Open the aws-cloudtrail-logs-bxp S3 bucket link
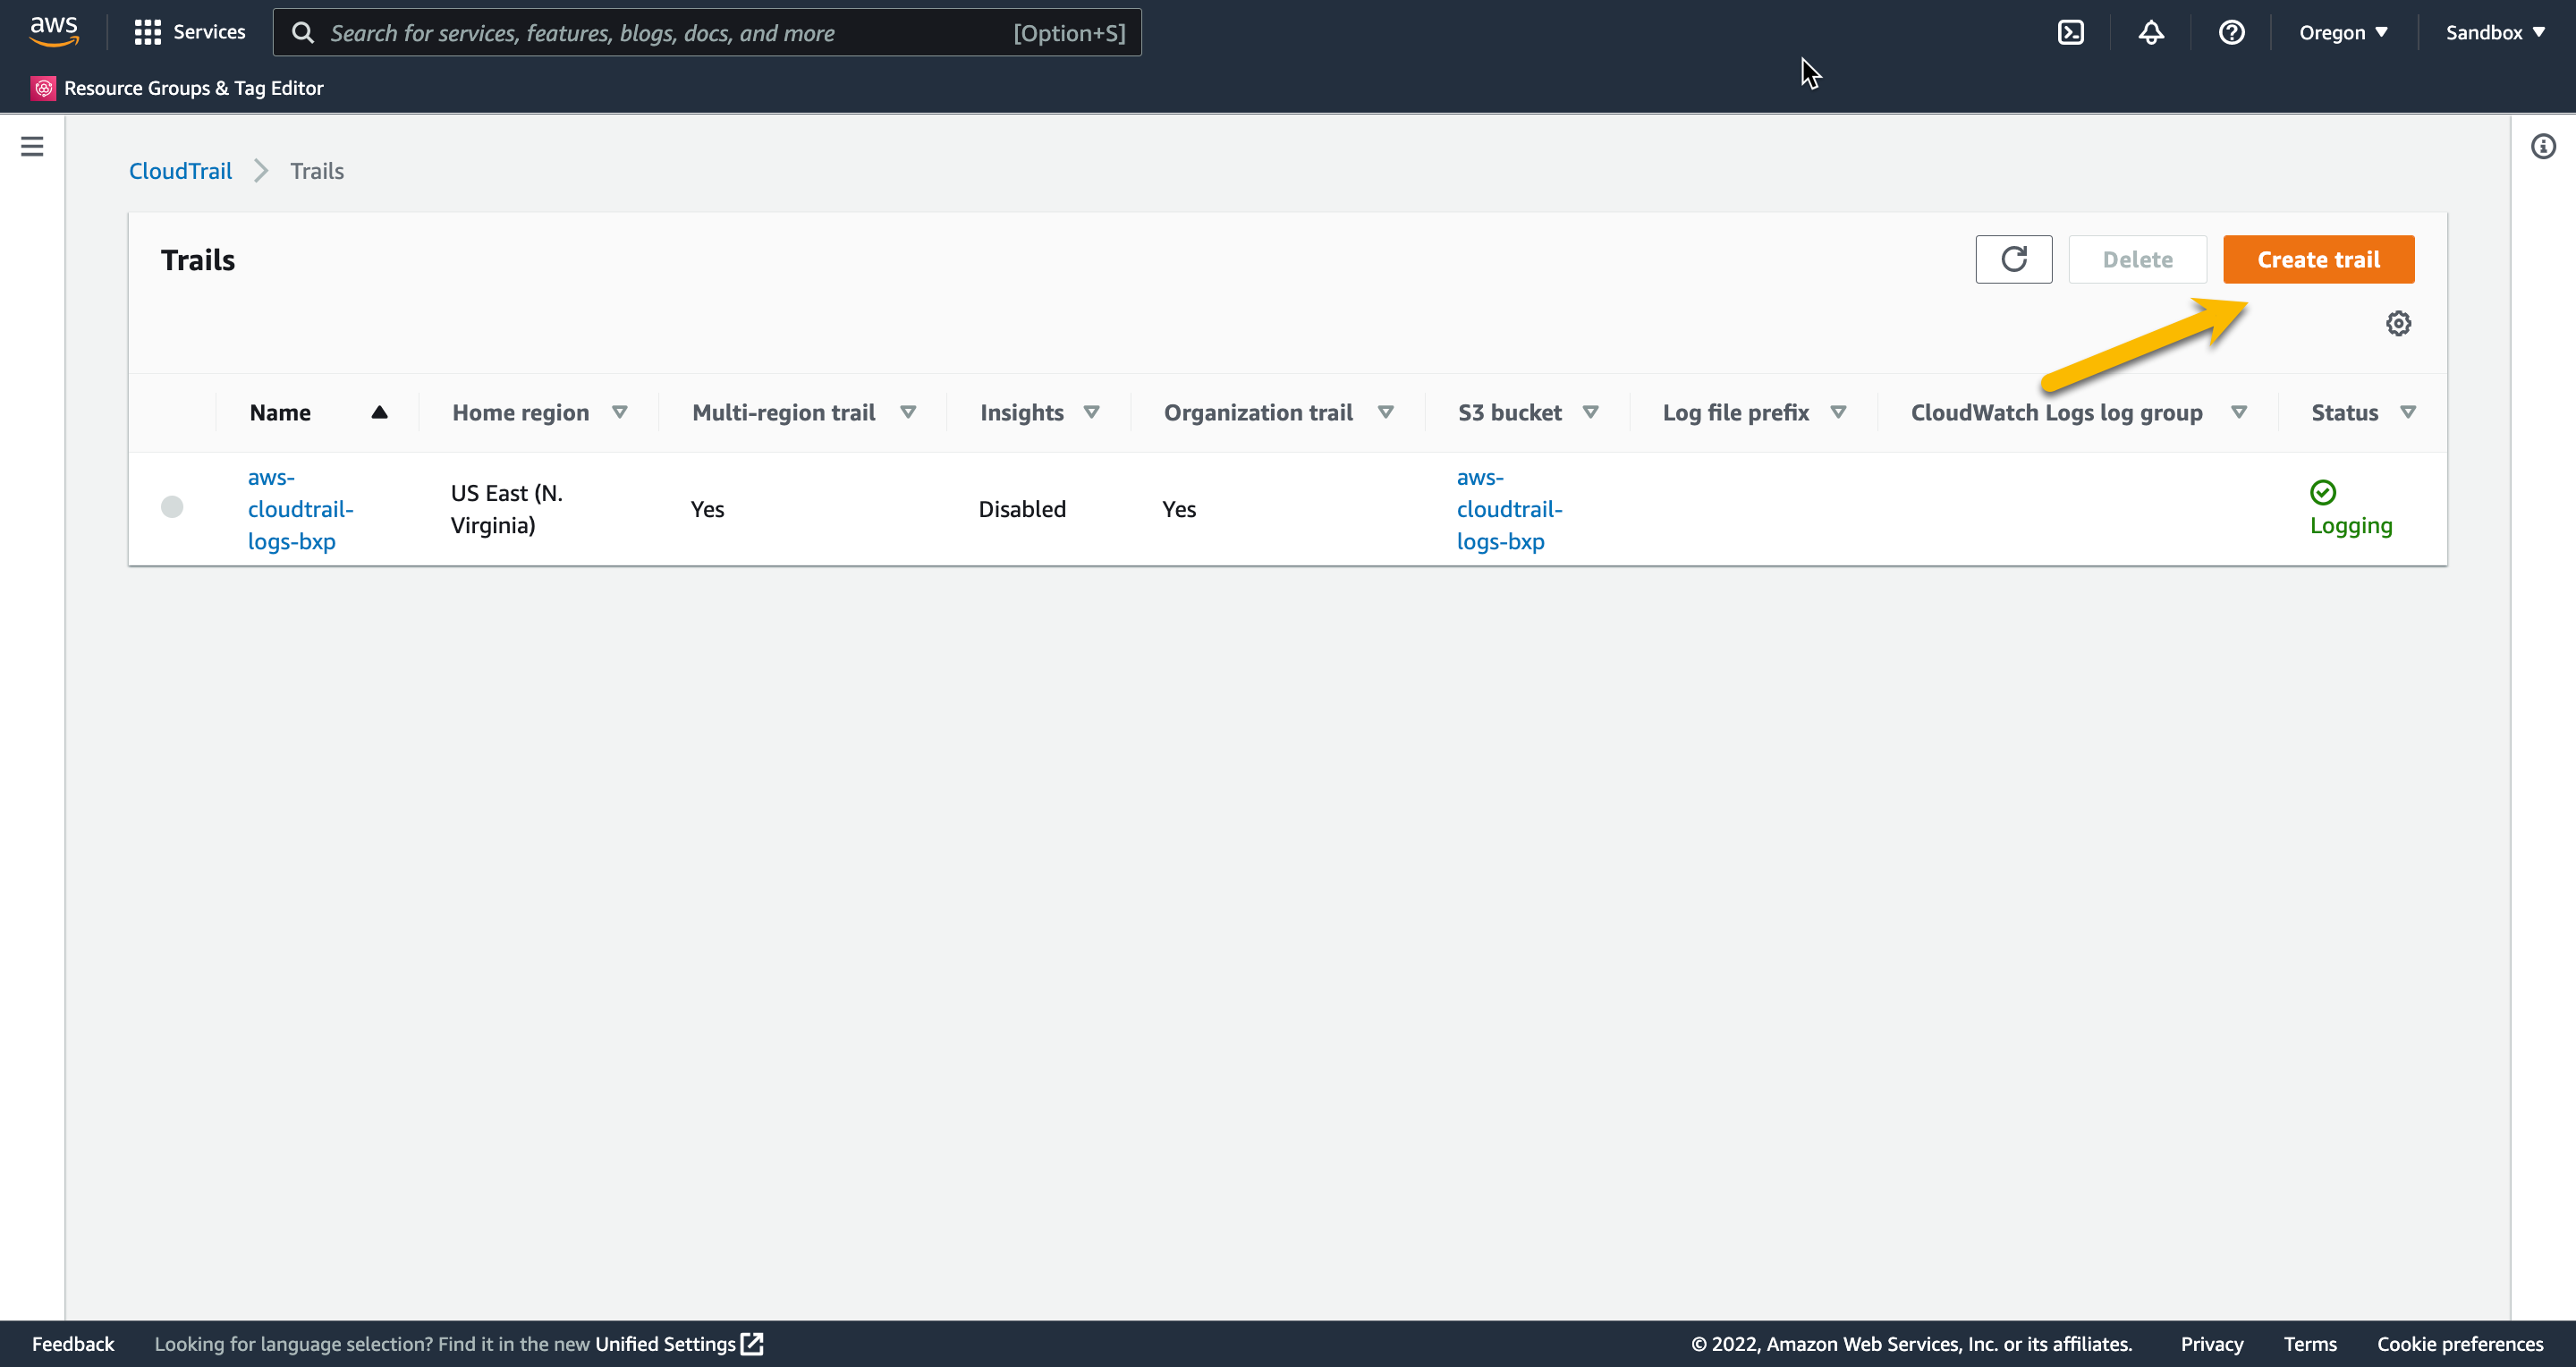 (1508, 509)
